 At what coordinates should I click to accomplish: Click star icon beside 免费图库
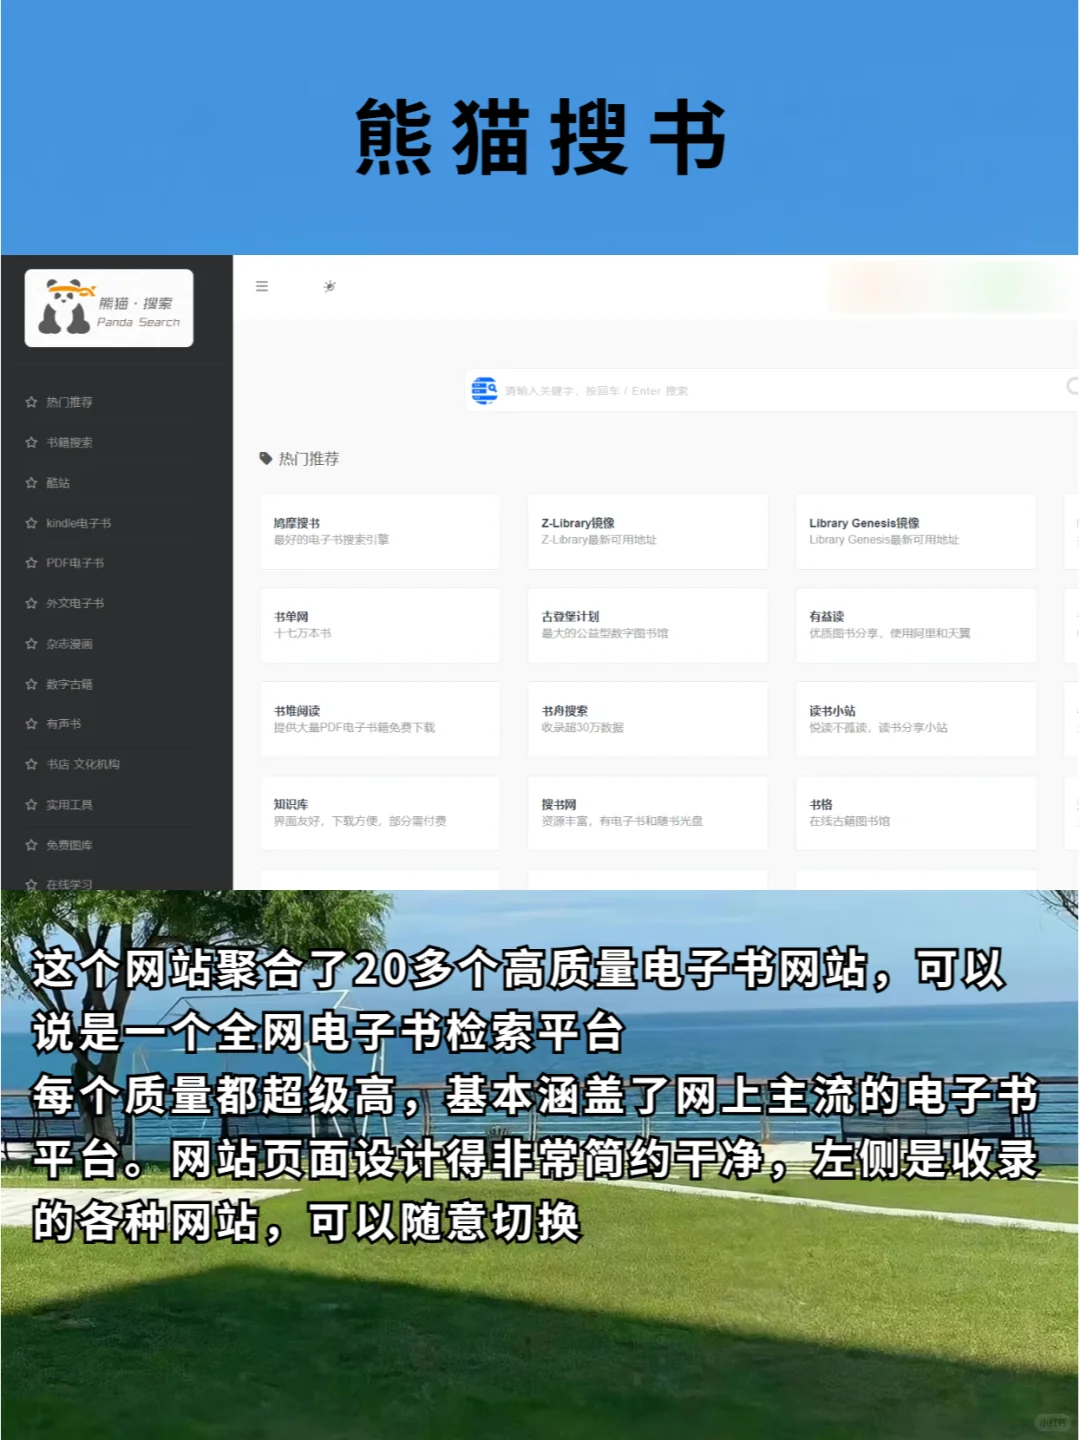click(31, 845)
